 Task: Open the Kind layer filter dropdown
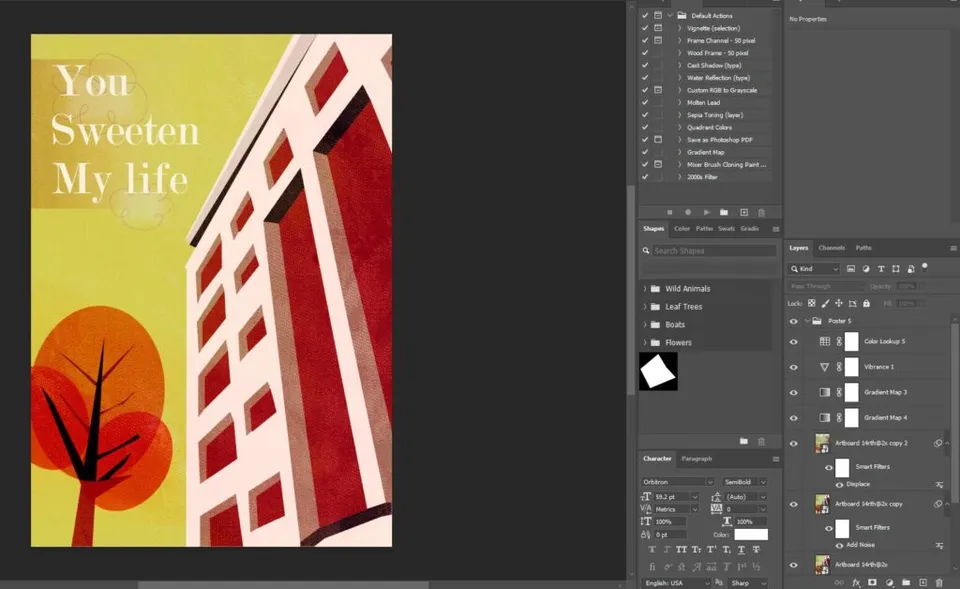pyautogui.click(x=814, y=269)
